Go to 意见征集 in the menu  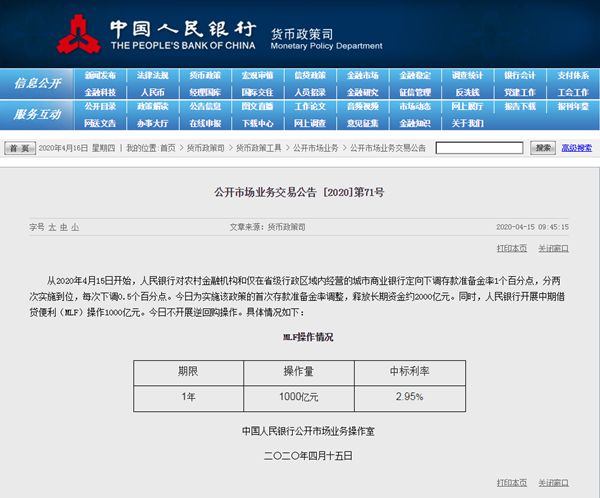point(363,123)
